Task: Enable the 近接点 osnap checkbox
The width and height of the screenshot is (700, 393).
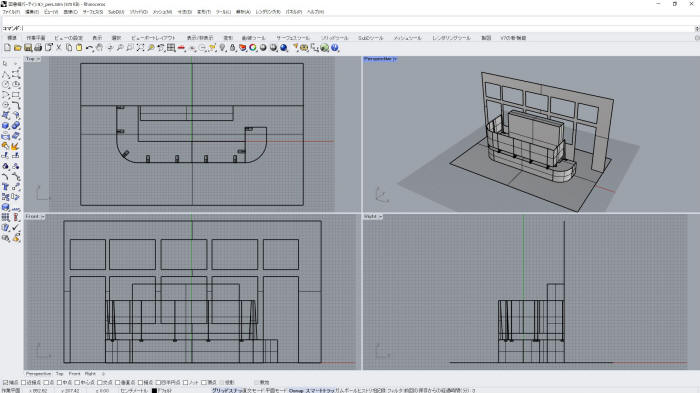Action: tap(24, 382)
